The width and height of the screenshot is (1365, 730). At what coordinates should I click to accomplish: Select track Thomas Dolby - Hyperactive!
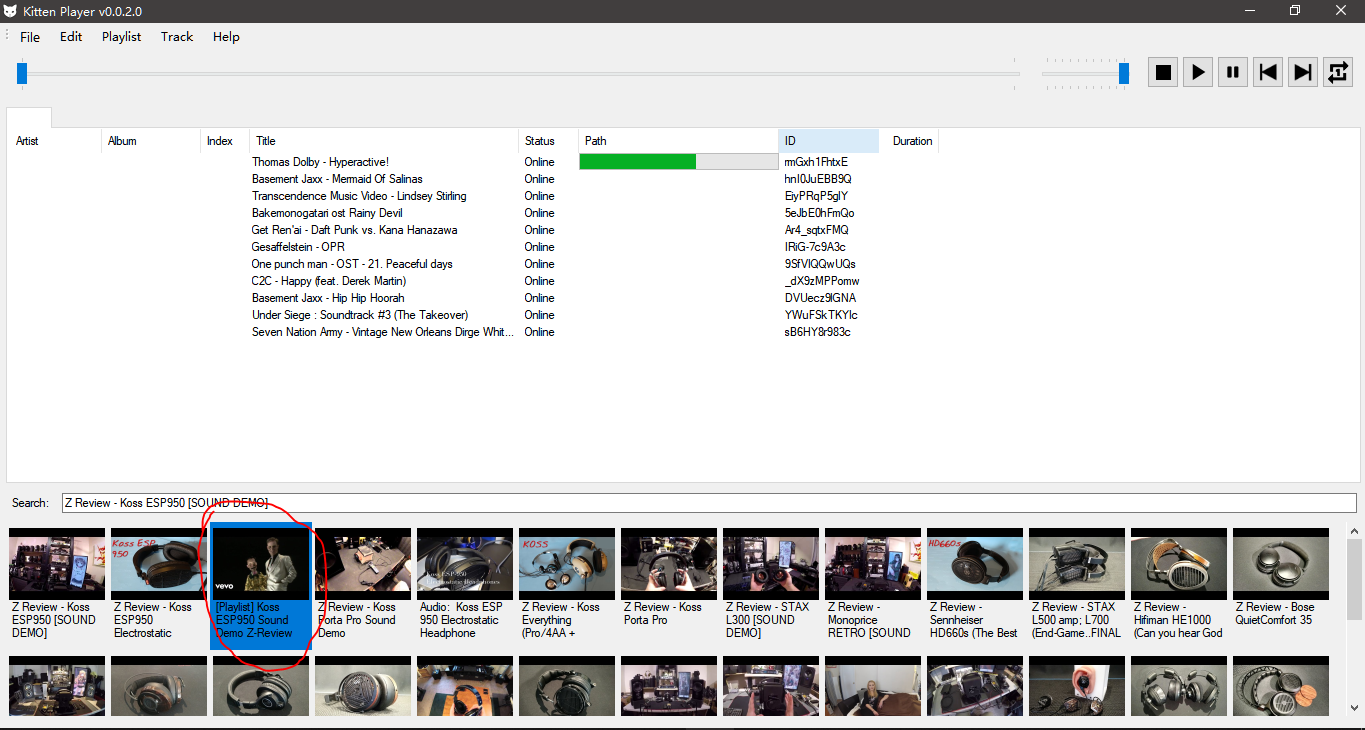point(320,162)
